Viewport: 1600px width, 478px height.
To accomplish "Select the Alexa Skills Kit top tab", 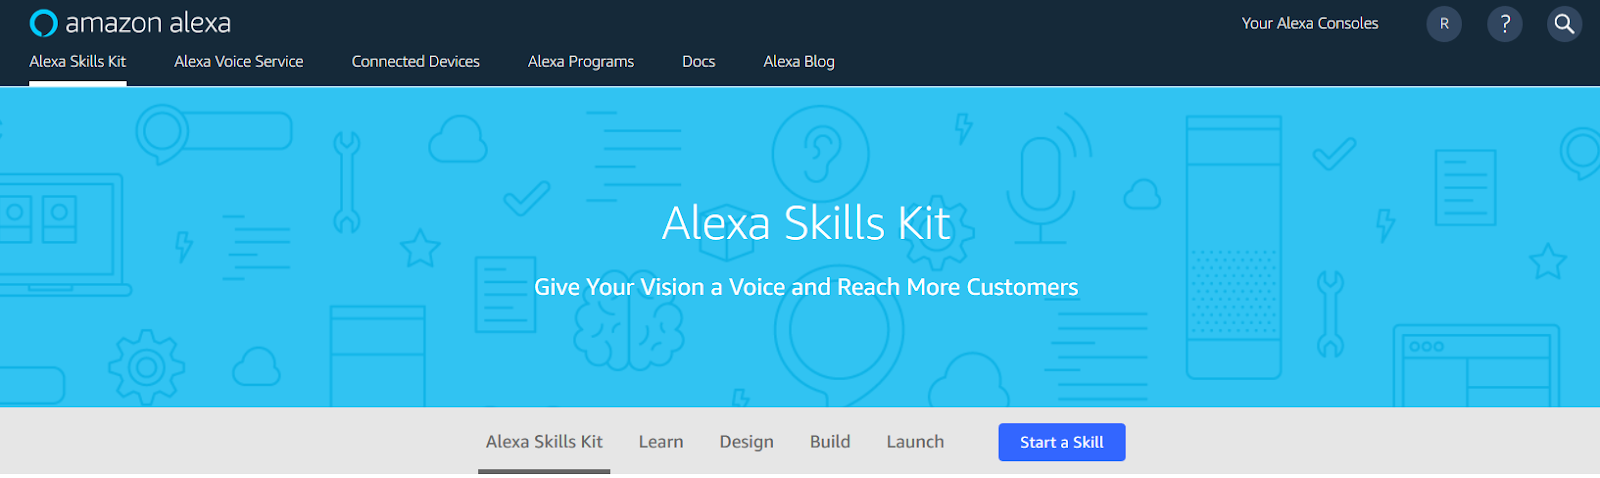I will coord(78,61).
